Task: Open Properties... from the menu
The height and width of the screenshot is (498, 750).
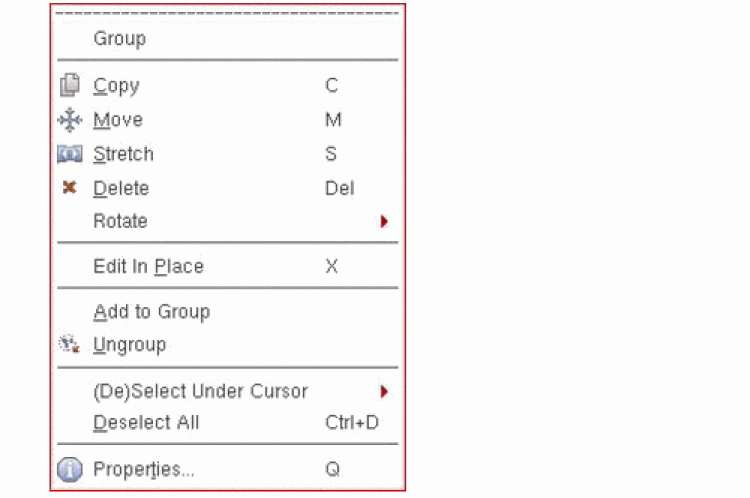Action: coord(143,469)
